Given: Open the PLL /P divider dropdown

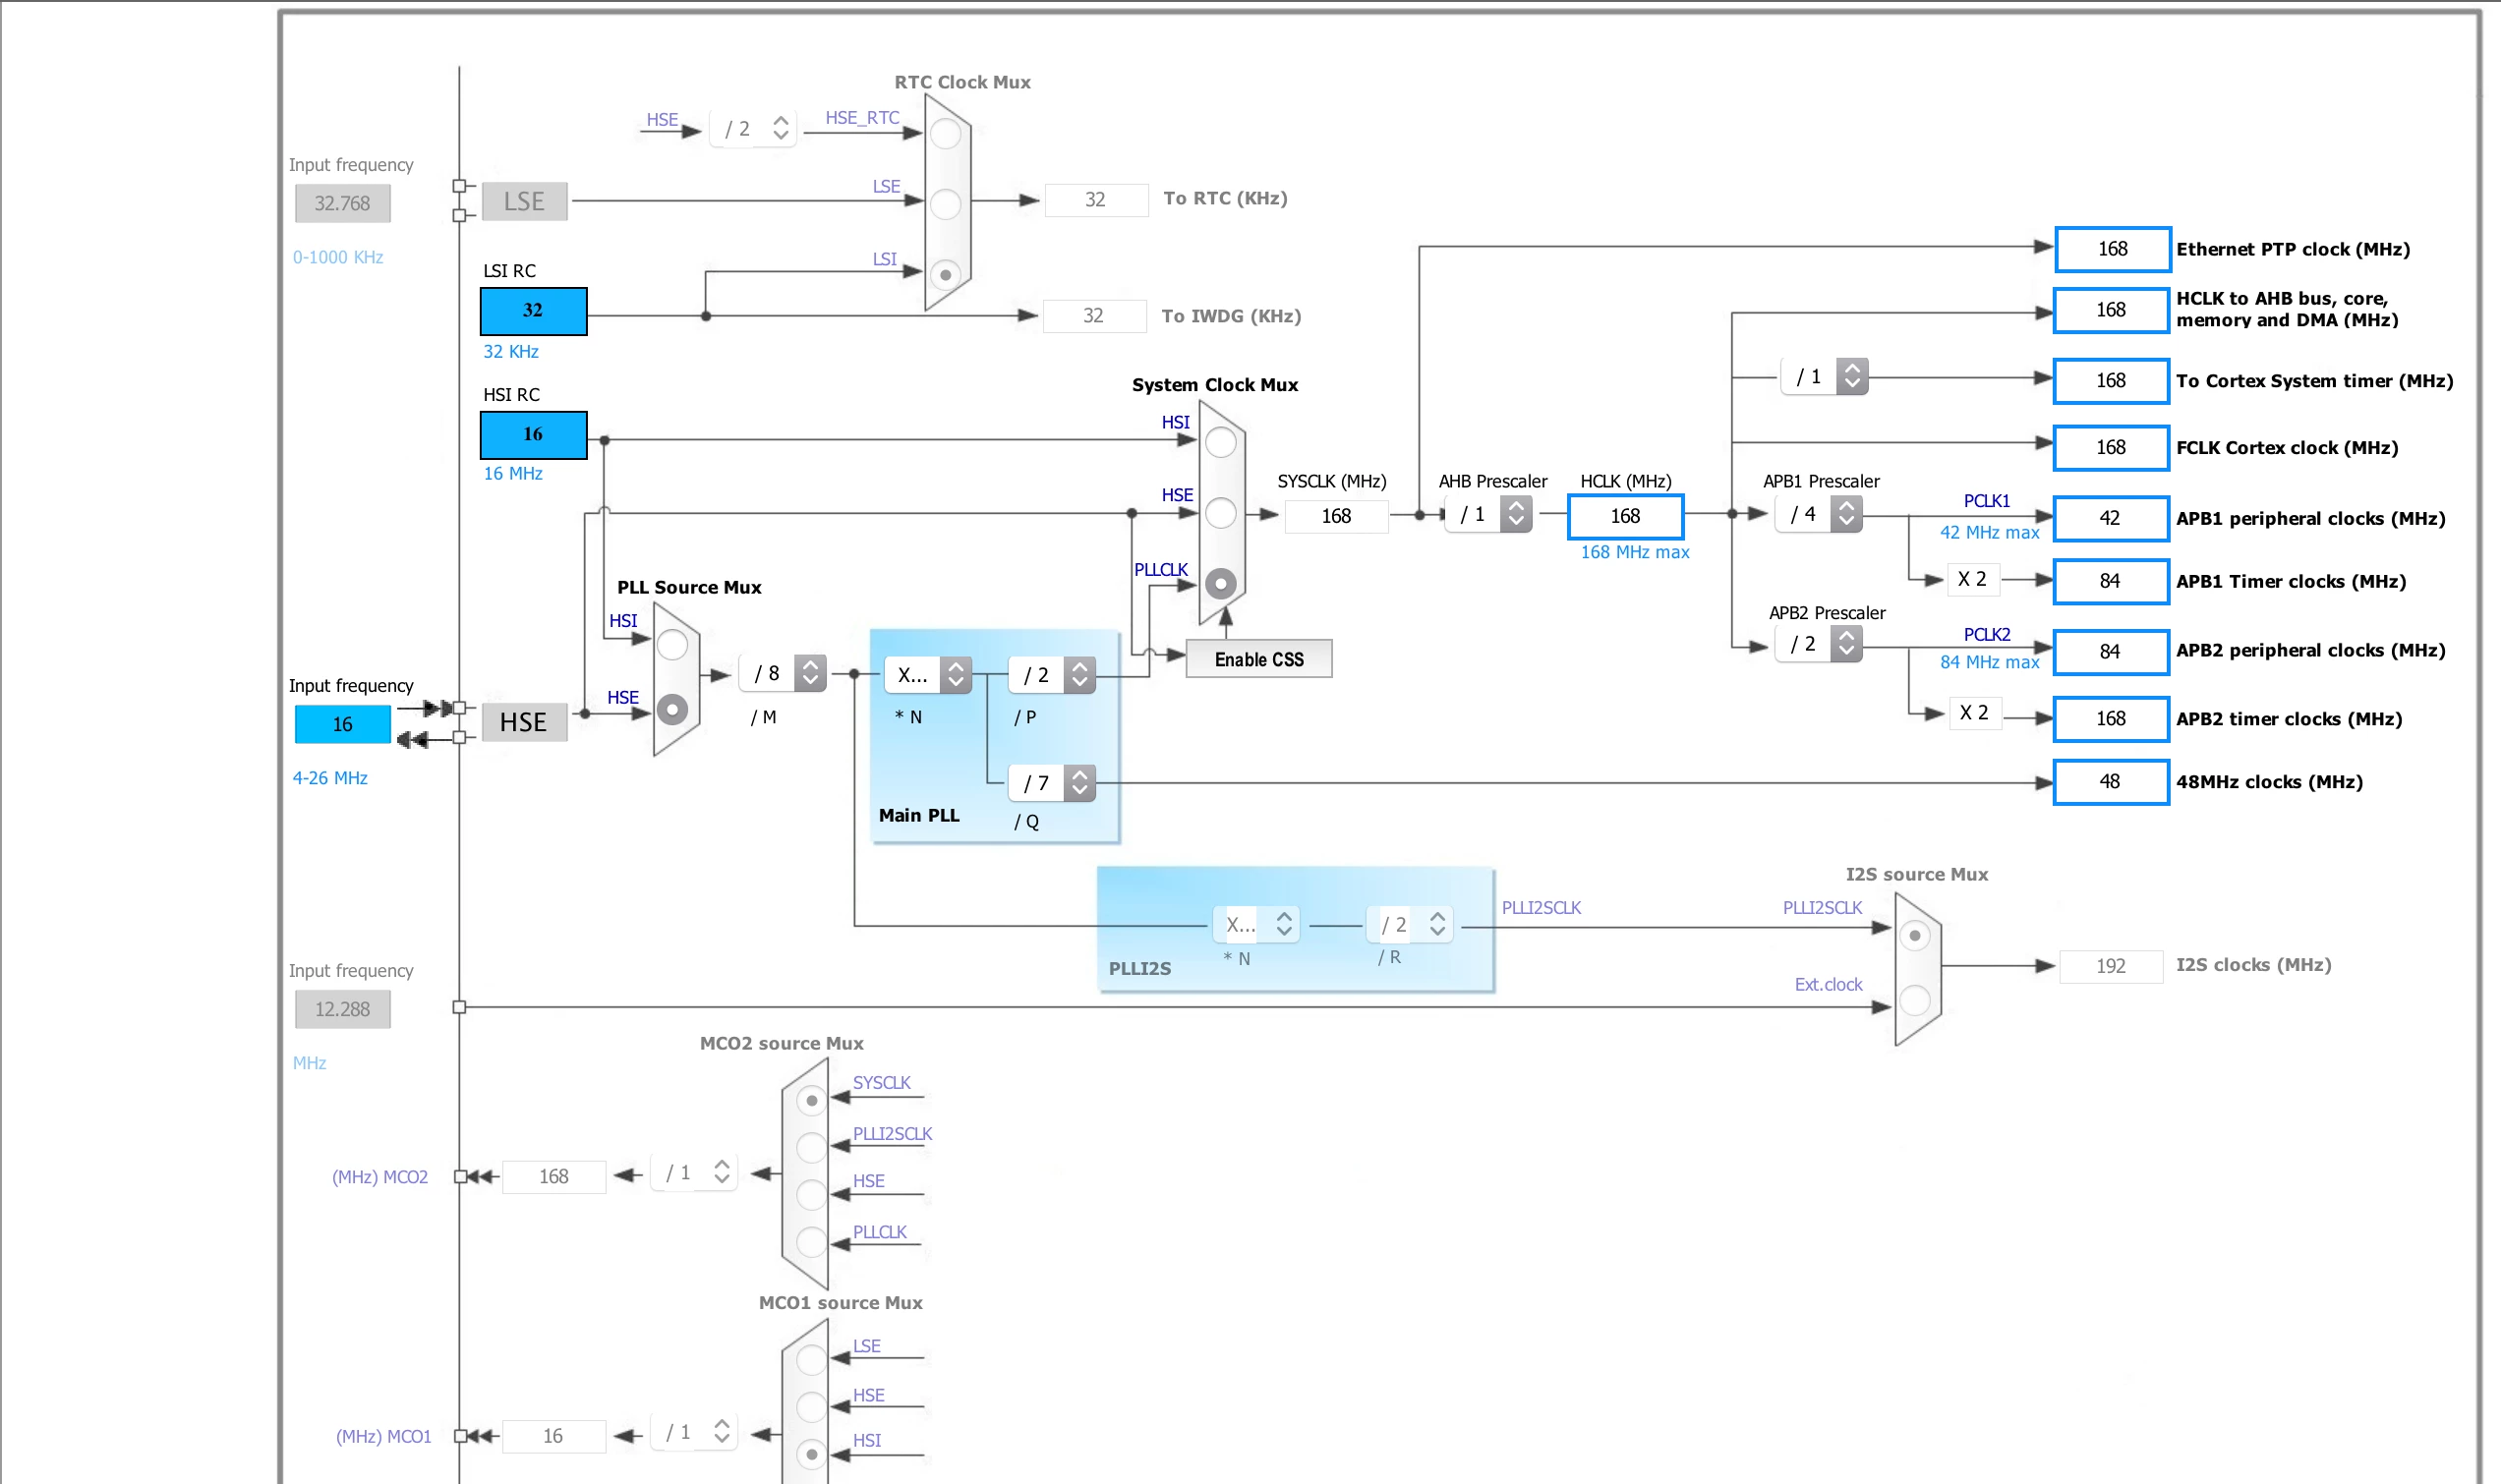Looking at the screenshot, I should point(1052,676).
